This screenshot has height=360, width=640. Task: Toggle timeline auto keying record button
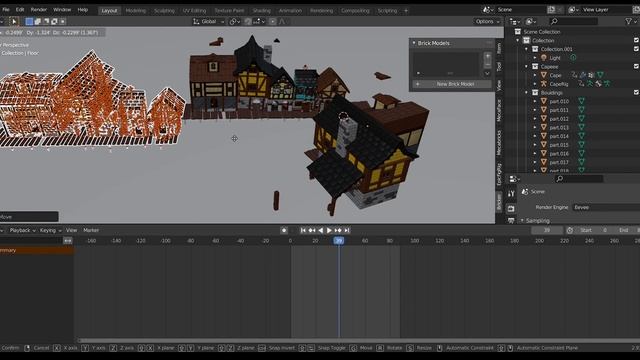[284, 230]
